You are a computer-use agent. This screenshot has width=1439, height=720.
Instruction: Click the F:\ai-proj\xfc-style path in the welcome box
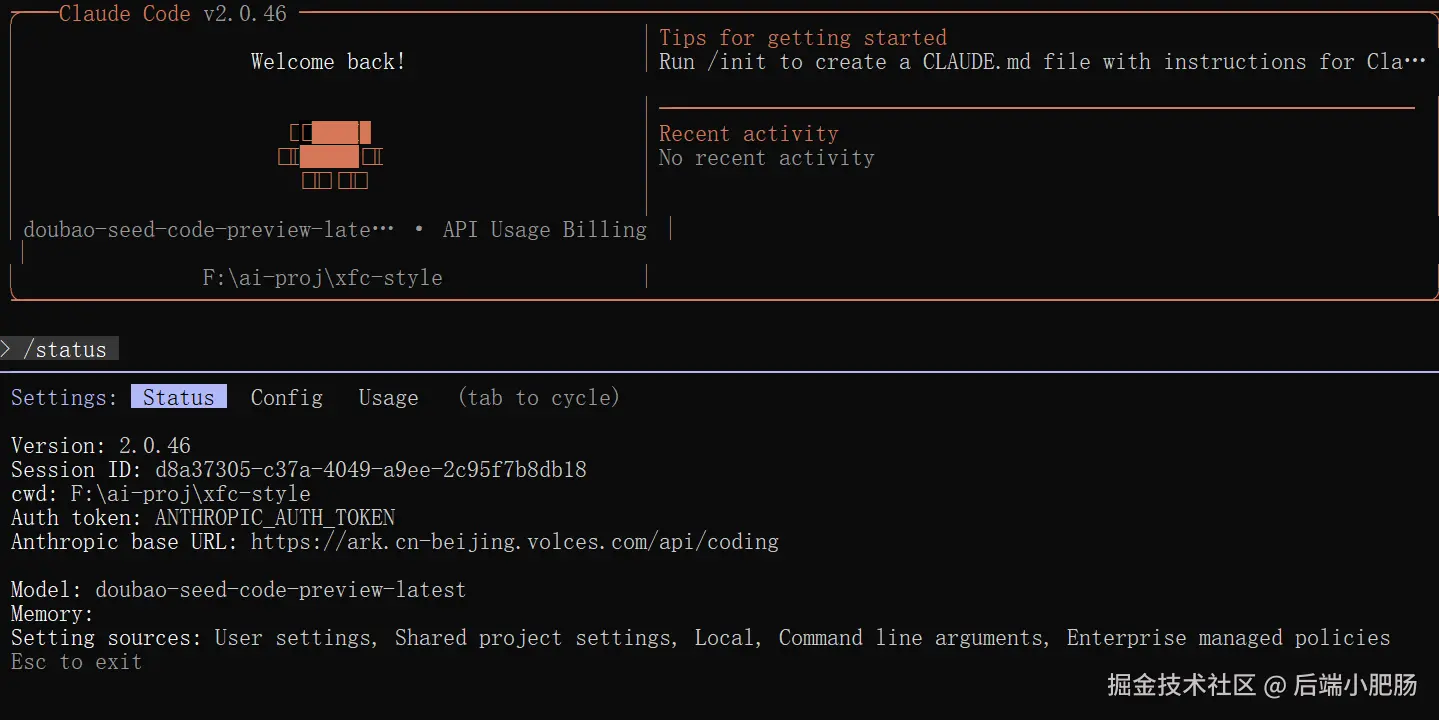click(x=322, y=277)
